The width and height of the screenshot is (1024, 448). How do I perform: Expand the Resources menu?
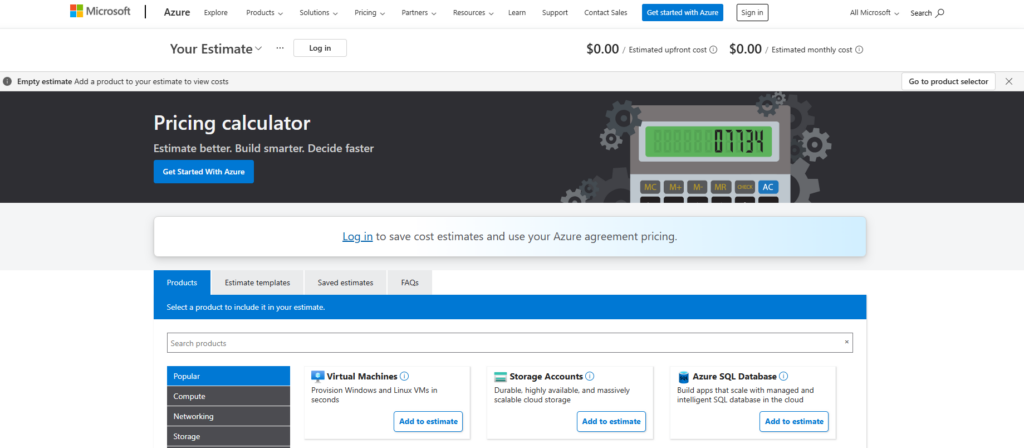click(x=473, y=12)
